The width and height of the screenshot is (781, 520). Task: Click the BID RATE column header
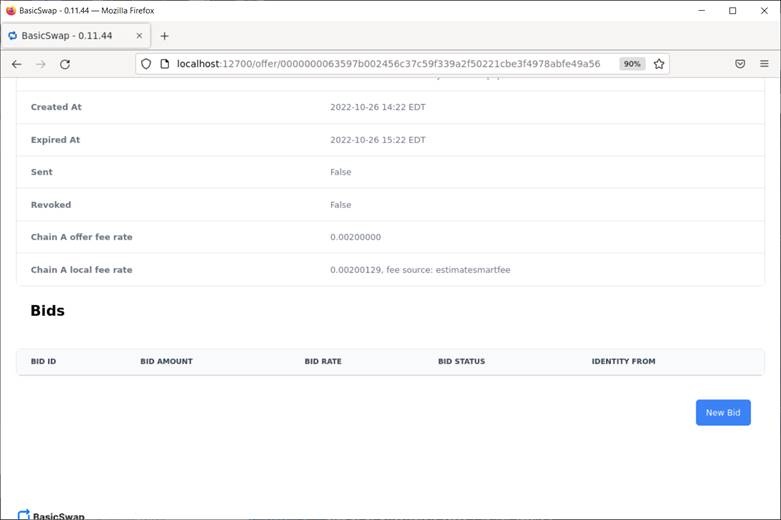323,362
